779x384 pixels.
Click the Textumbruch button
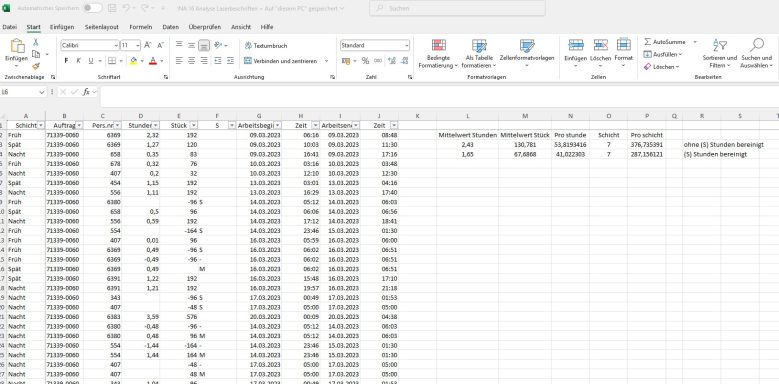tap(266, 45)
